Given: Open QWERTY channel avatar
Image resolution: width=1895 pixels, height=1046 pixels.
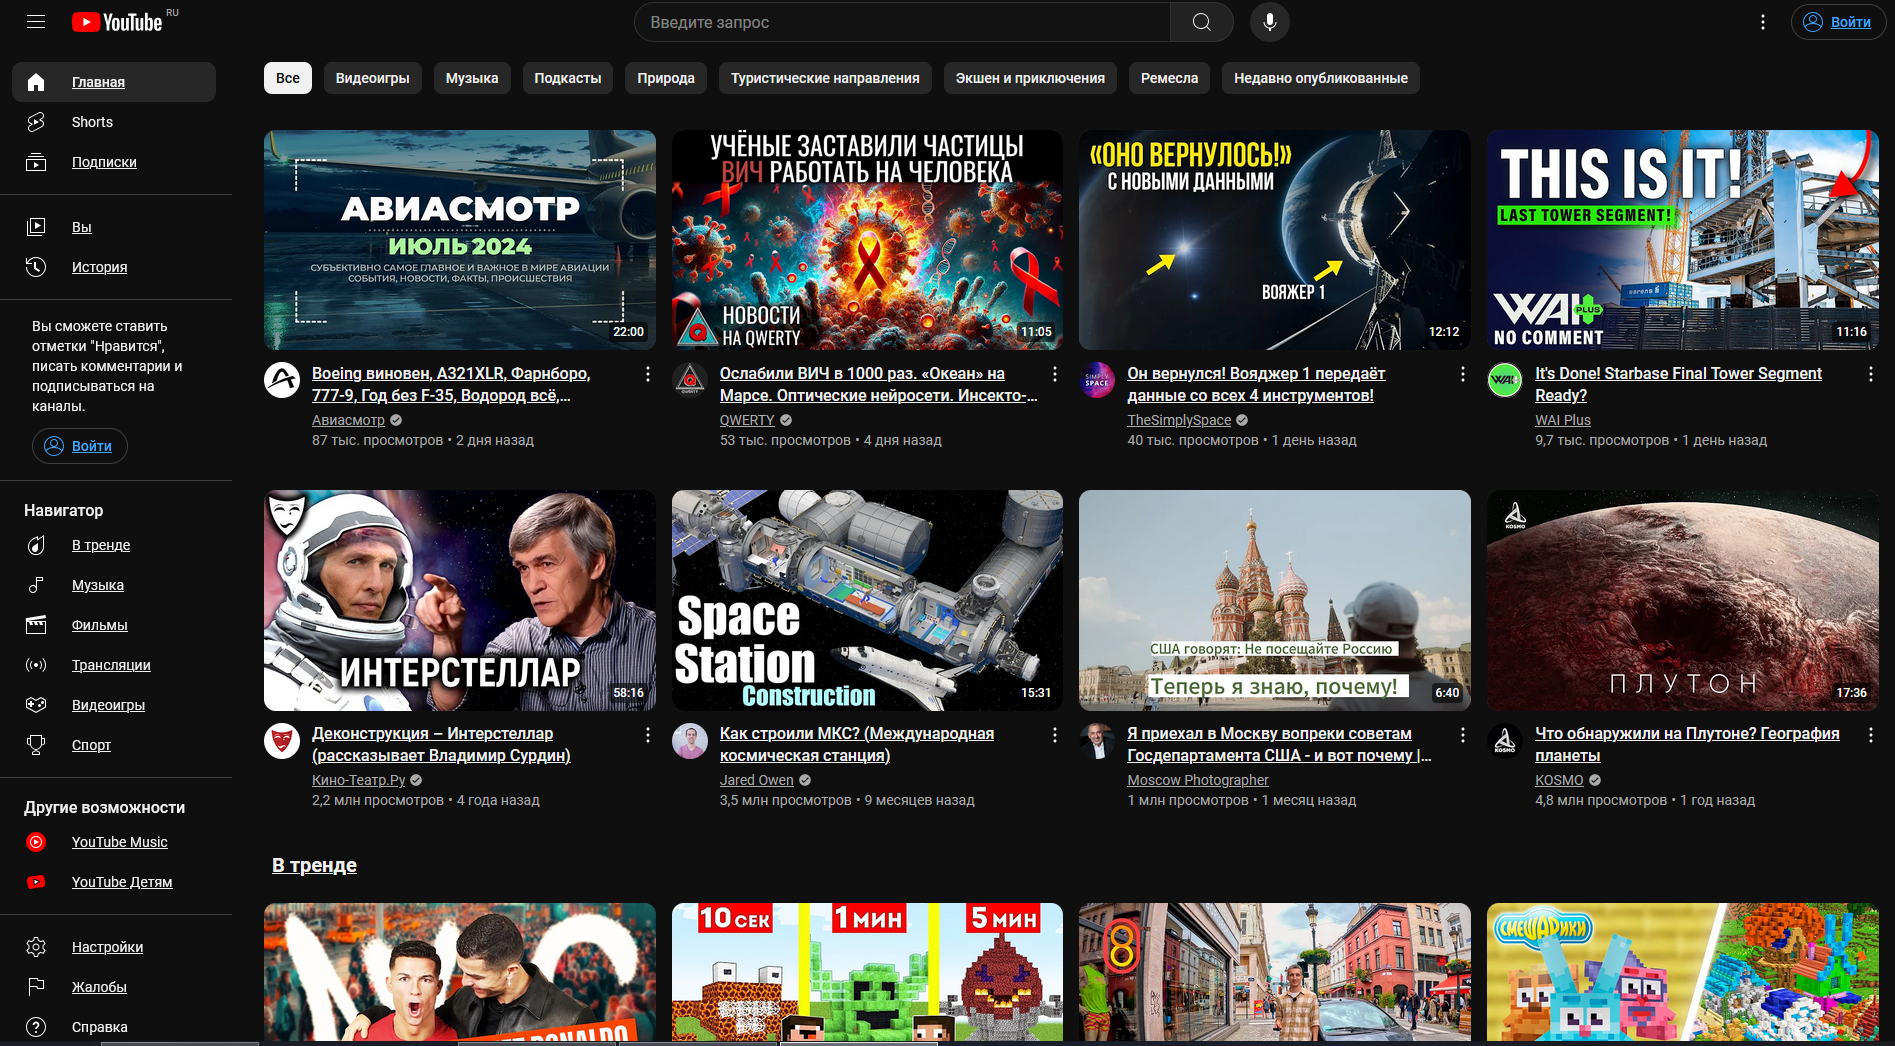Looking at the screenshot, I should pos(690,380).
